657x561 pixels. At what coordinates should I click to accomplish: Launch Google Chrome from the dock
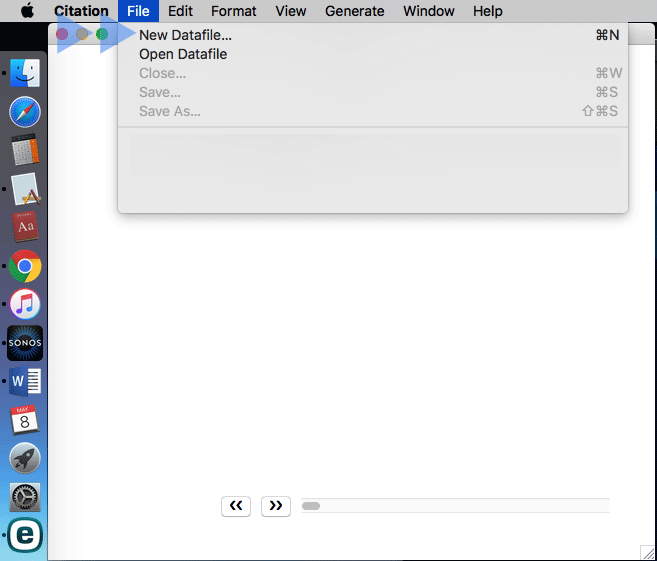[25, 266]
